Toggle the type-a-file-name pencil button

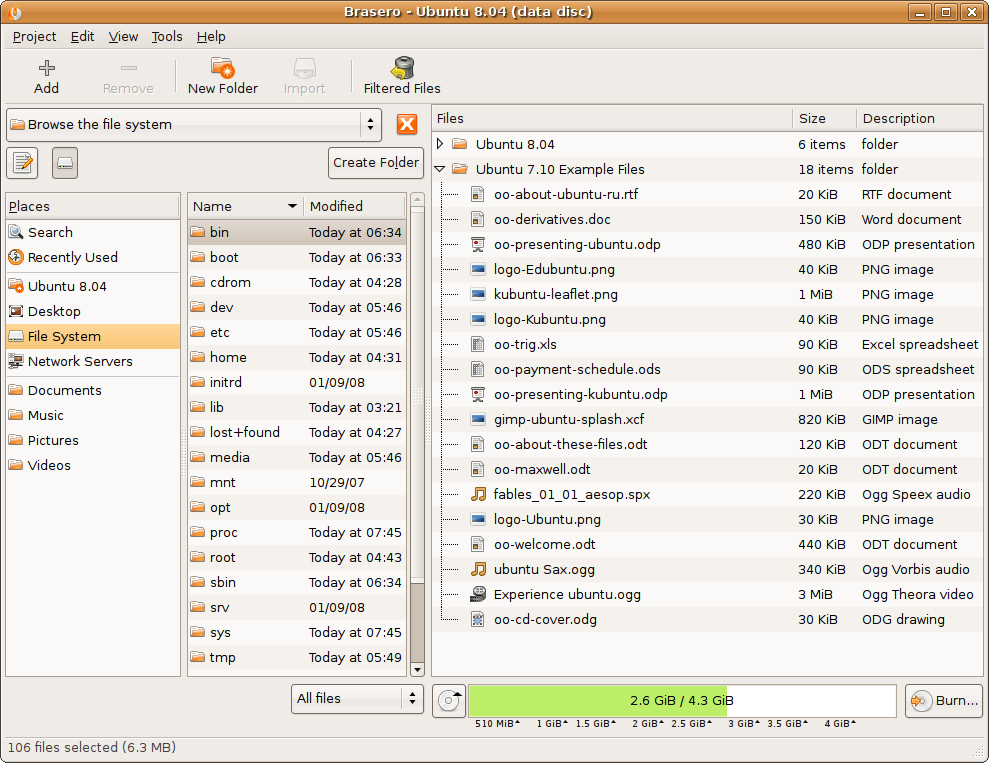pyautogui.click(x=22, y=162)
